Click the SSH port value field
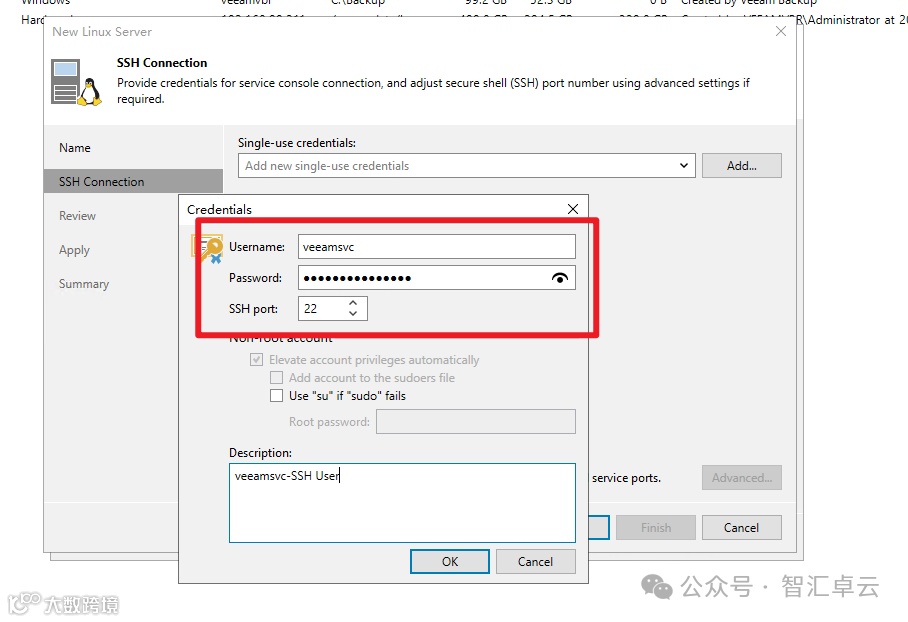 click(x=323, y=309)
